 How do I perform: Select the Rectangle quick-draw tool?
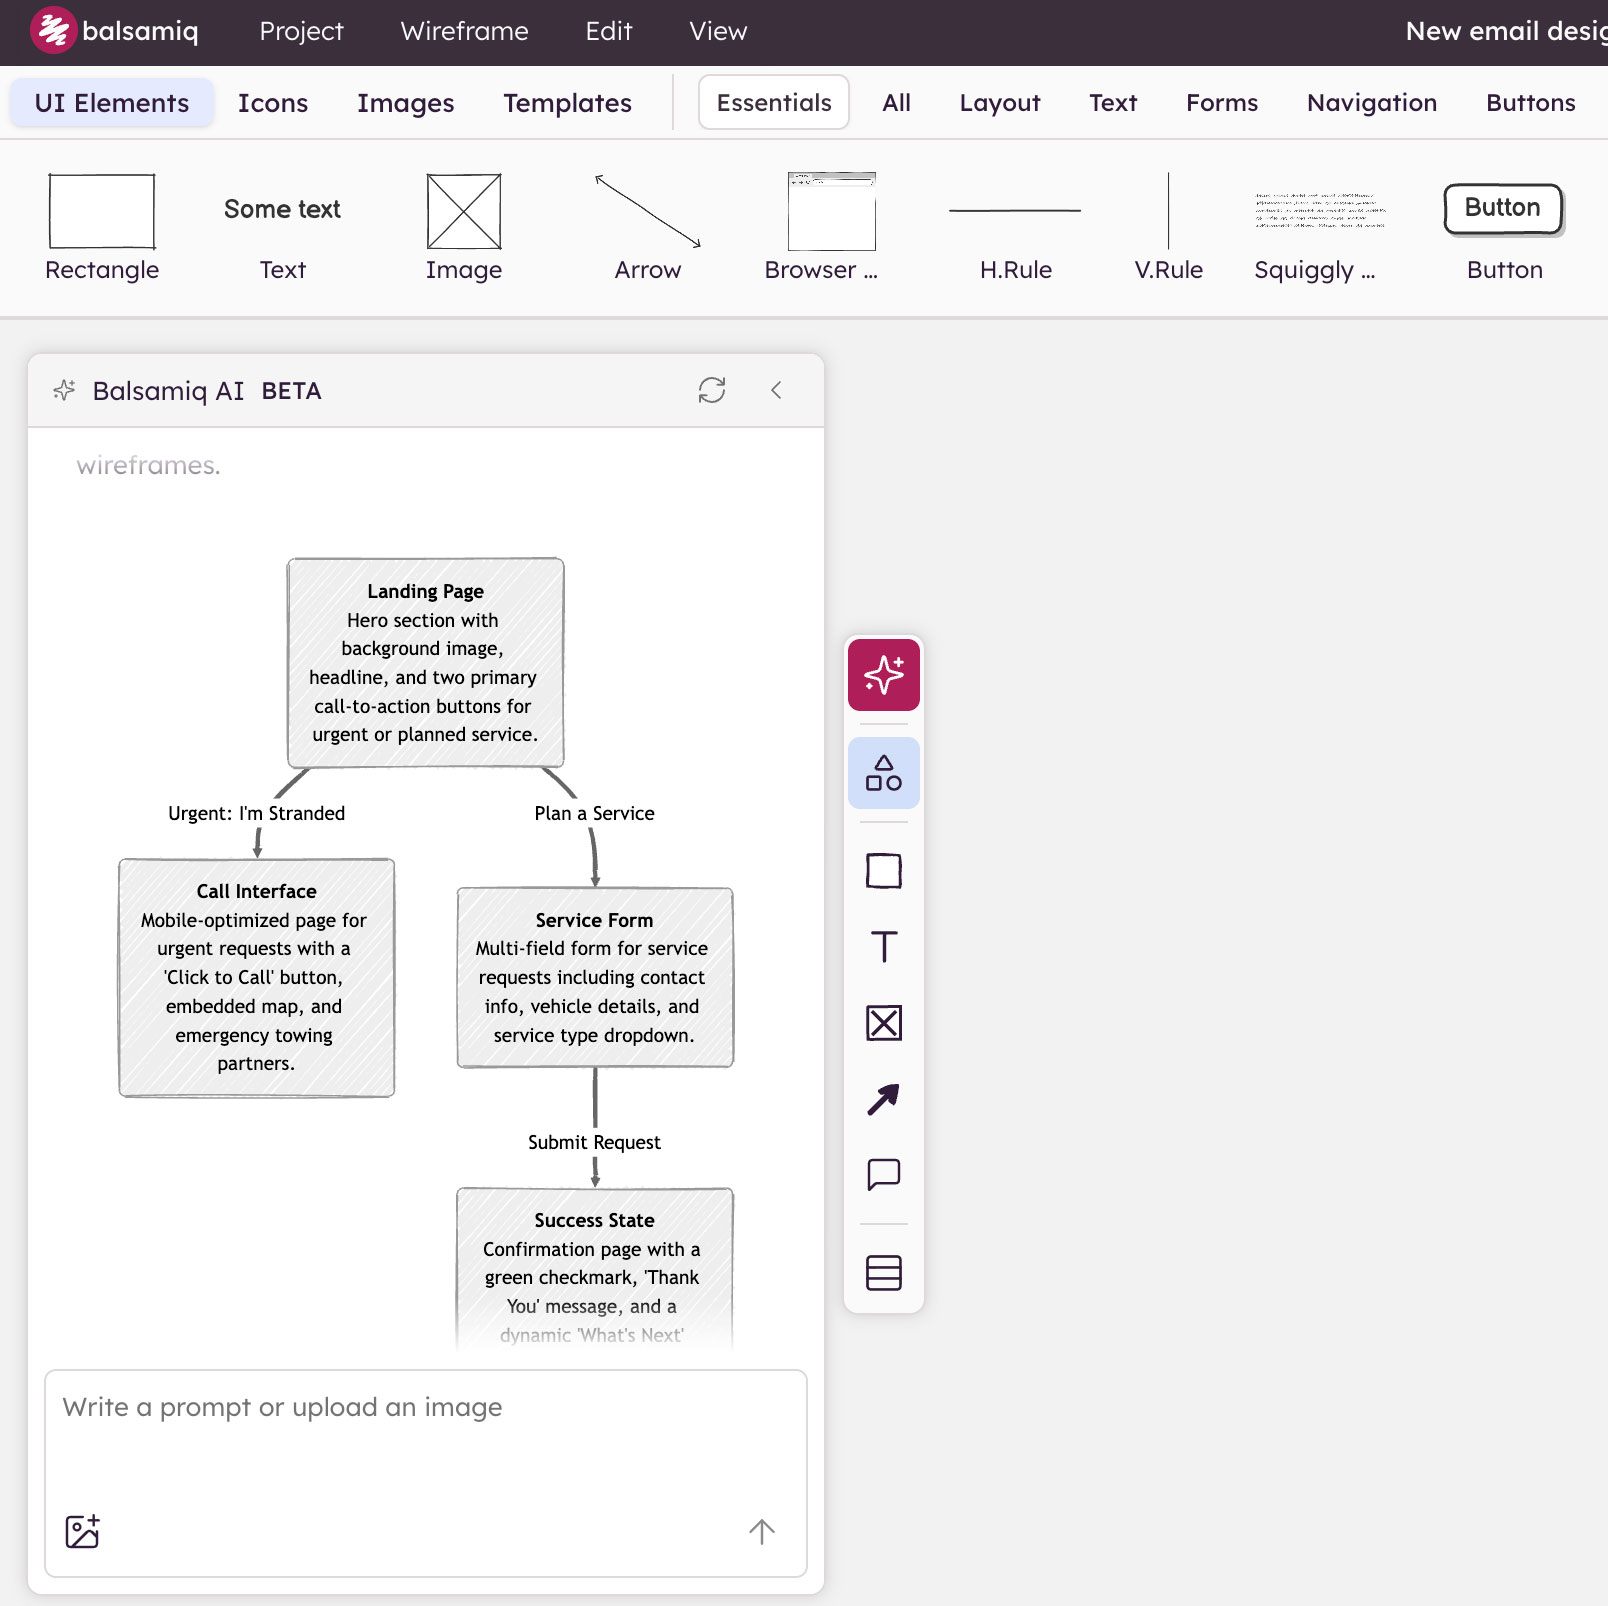point(883,871)
